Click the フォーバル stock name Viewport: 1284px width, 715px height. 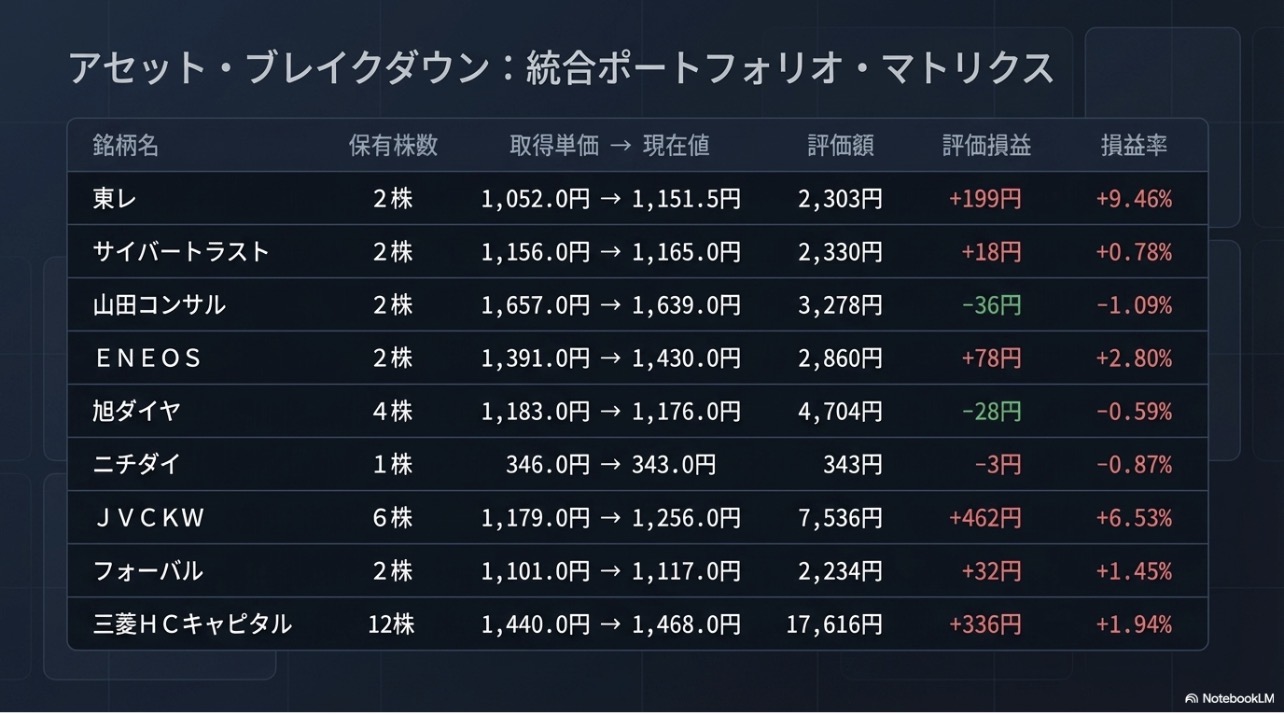coord(148,571)
